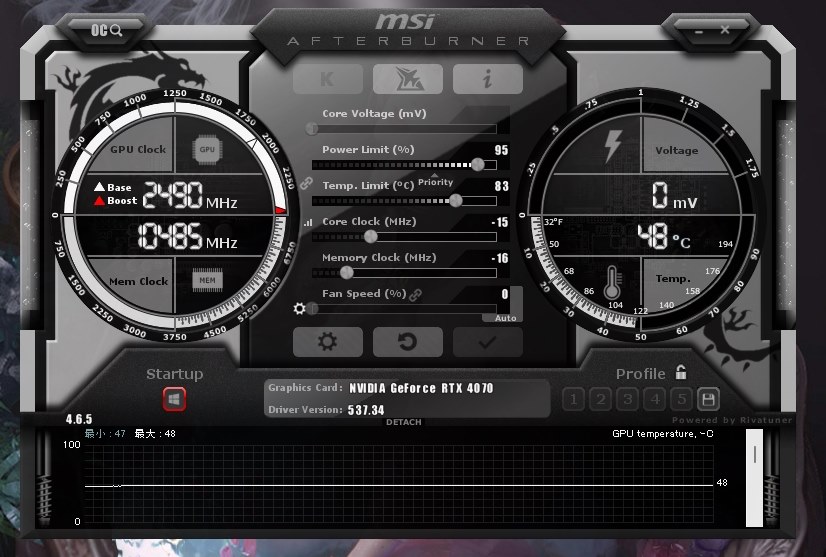
Task: Reset settings with the circular arrow button
Action: pos(408,342)
